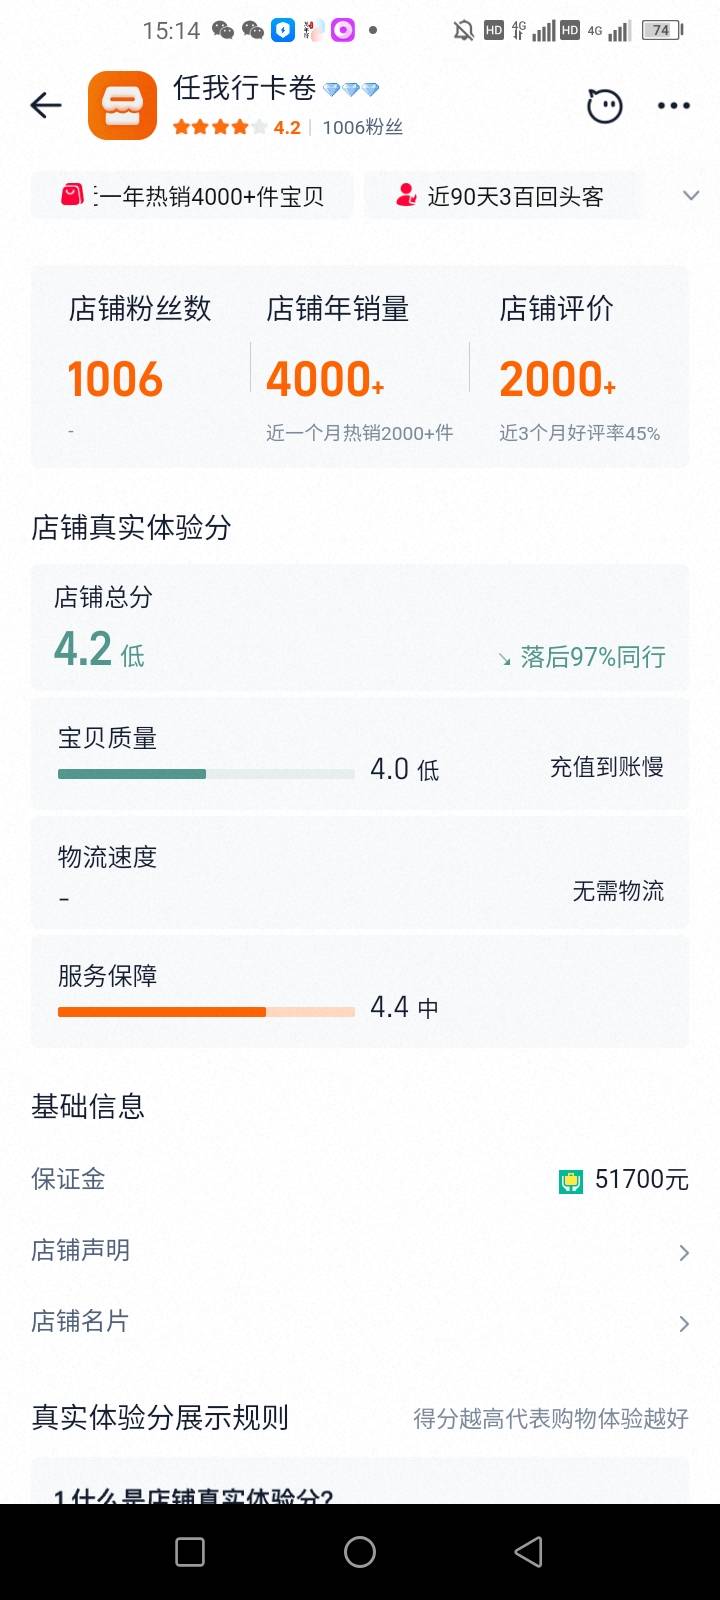The width and height of the screenshot is (720, 1600).
Task: Tap the red returning customer icon
Action: point(406,195)
